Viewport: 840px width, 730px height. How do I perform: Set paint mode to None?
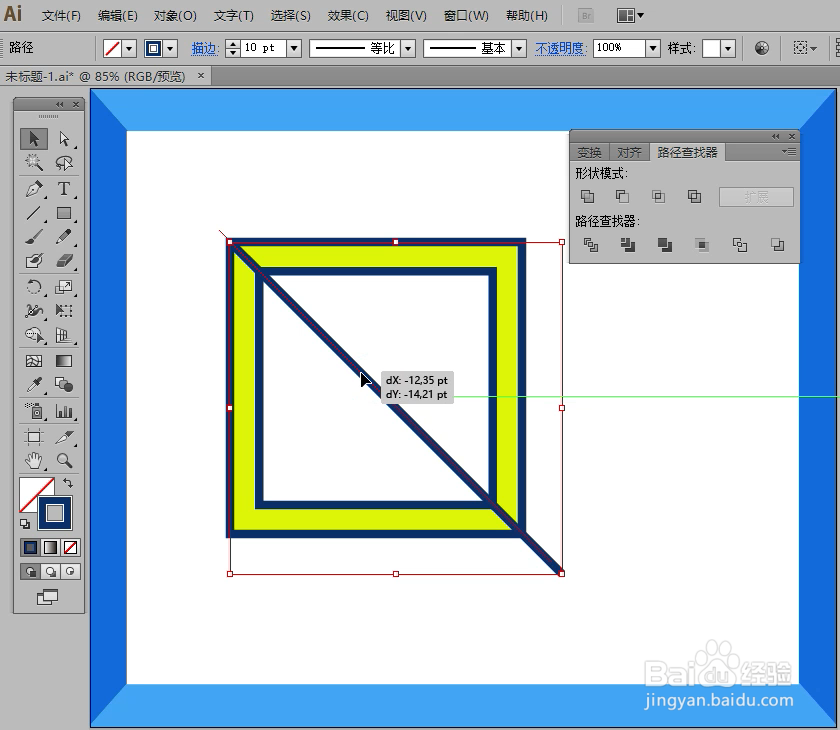coord(70,547)
